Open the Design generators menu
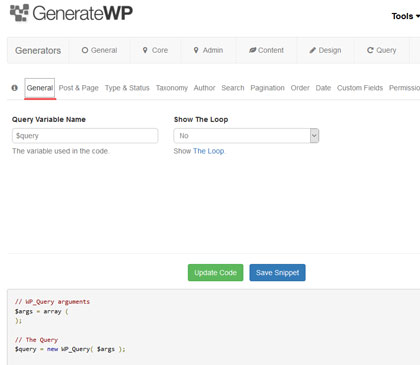 pyautogui.click(x=325, y=50)
